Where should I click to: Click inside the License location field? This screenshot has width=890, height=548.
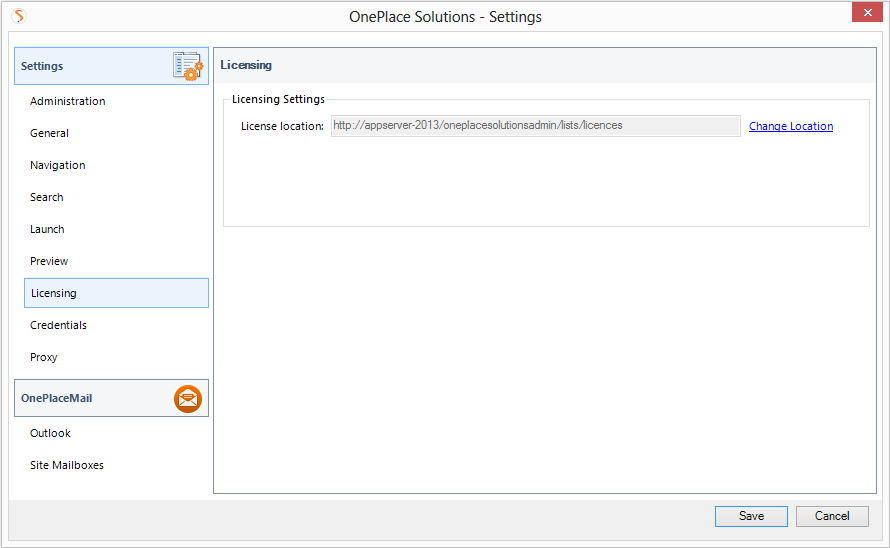(x=535, y=126)
